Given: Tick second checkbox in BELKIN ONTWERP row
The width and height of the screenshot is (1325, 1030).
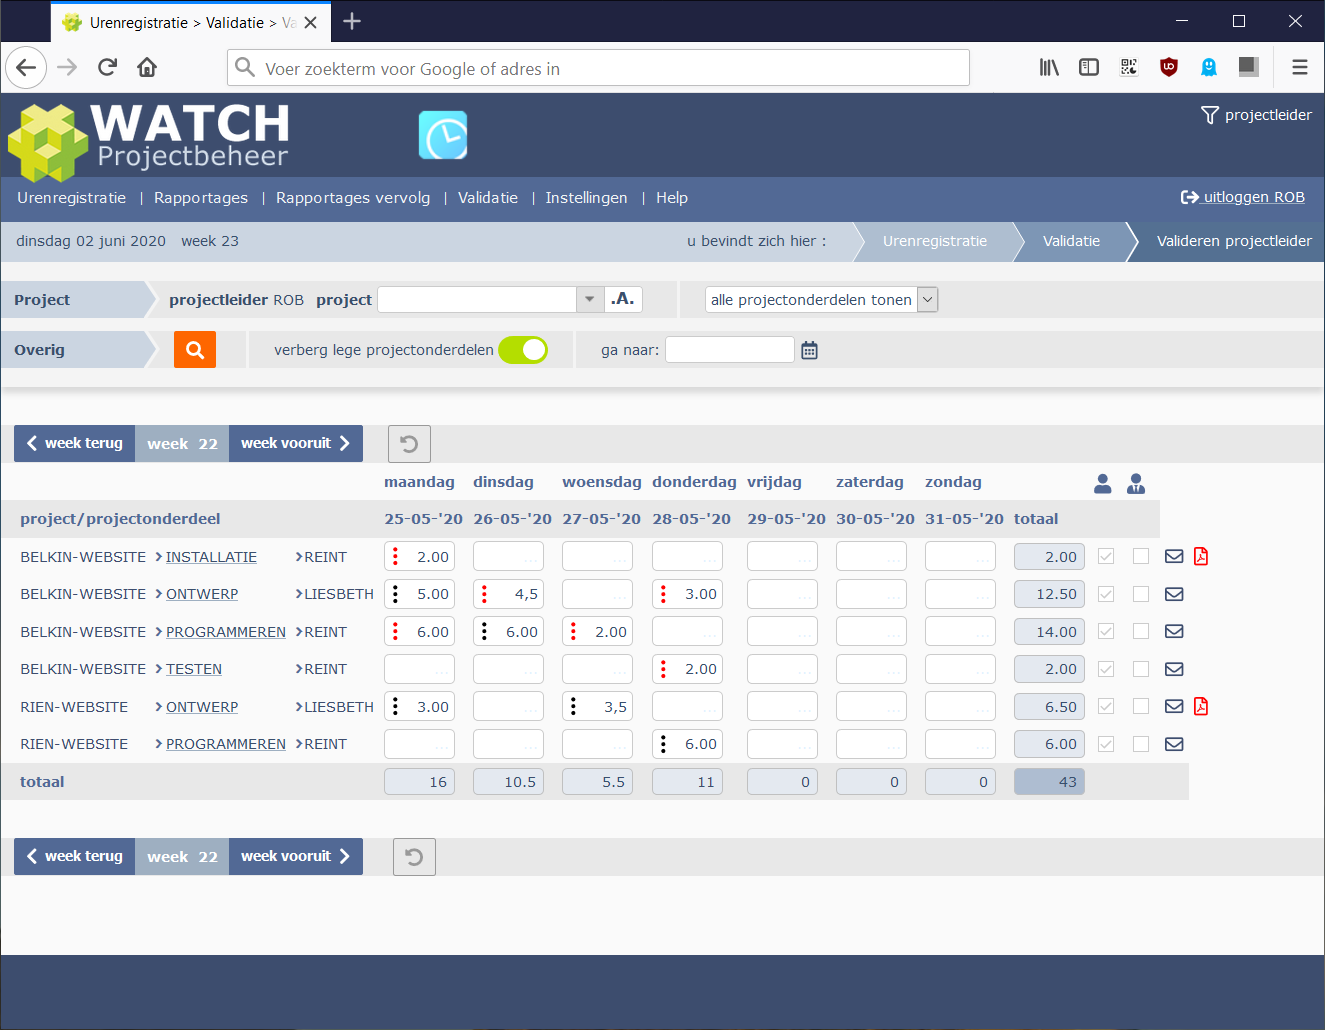Looking at the screenshot, I should (x=1141, y=594).
